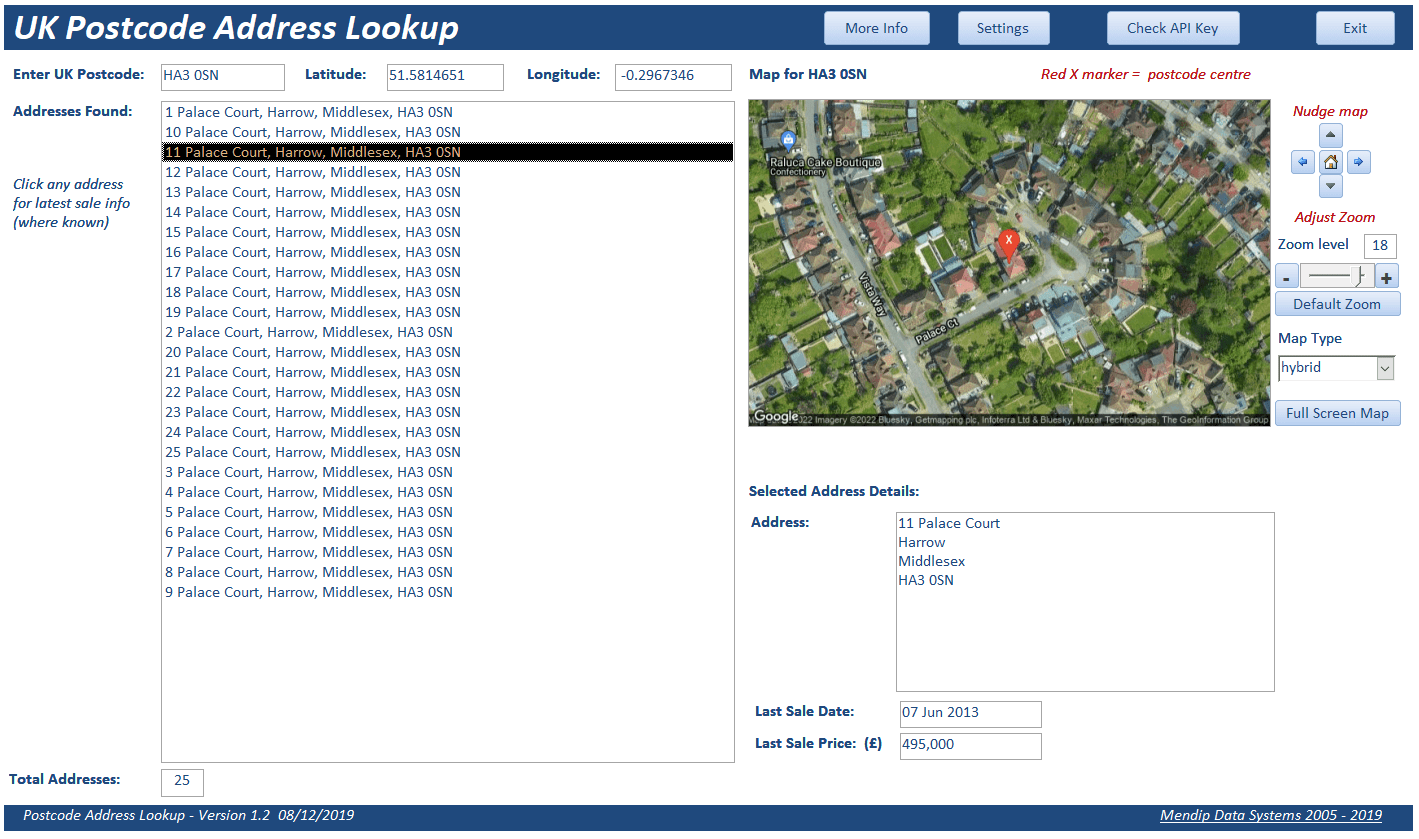Adjust the zoom slider
The height and width of the screenshot is (839, 1419).
tap(1337, 276)
